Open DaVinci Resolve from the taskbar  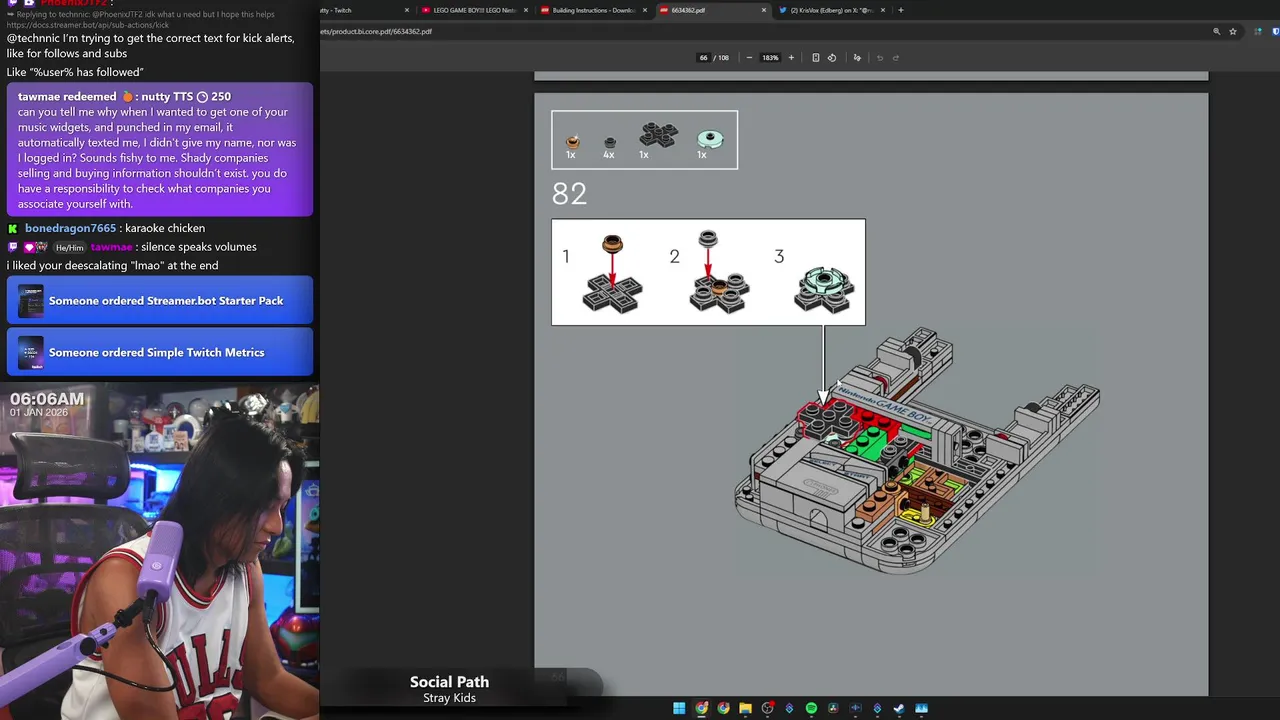pos(833,709)
